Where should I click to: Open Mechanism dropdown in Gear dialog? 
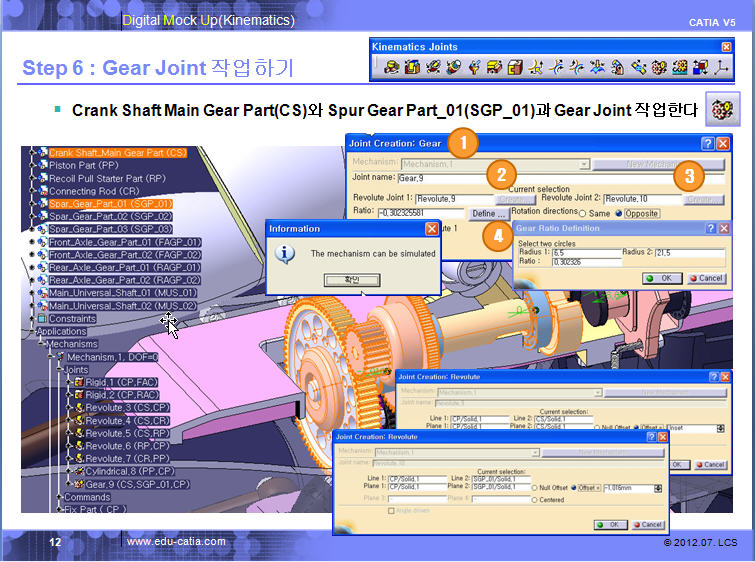(585, 163)
